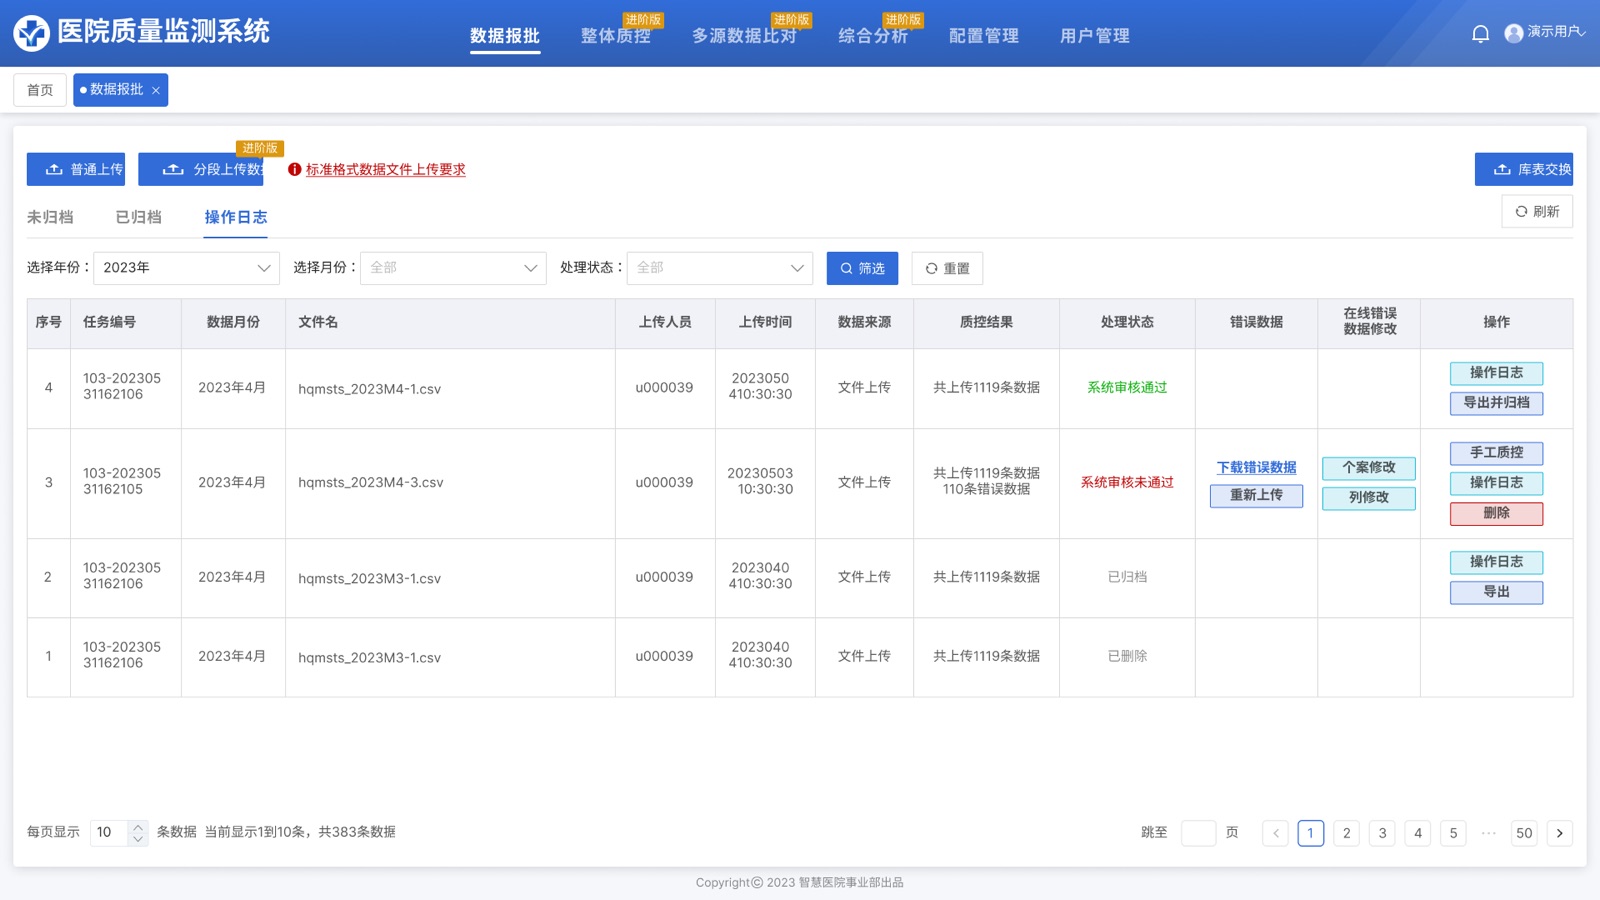Go to the 首页 page tab
1600x900 pixels.
(x=40, y=90)
